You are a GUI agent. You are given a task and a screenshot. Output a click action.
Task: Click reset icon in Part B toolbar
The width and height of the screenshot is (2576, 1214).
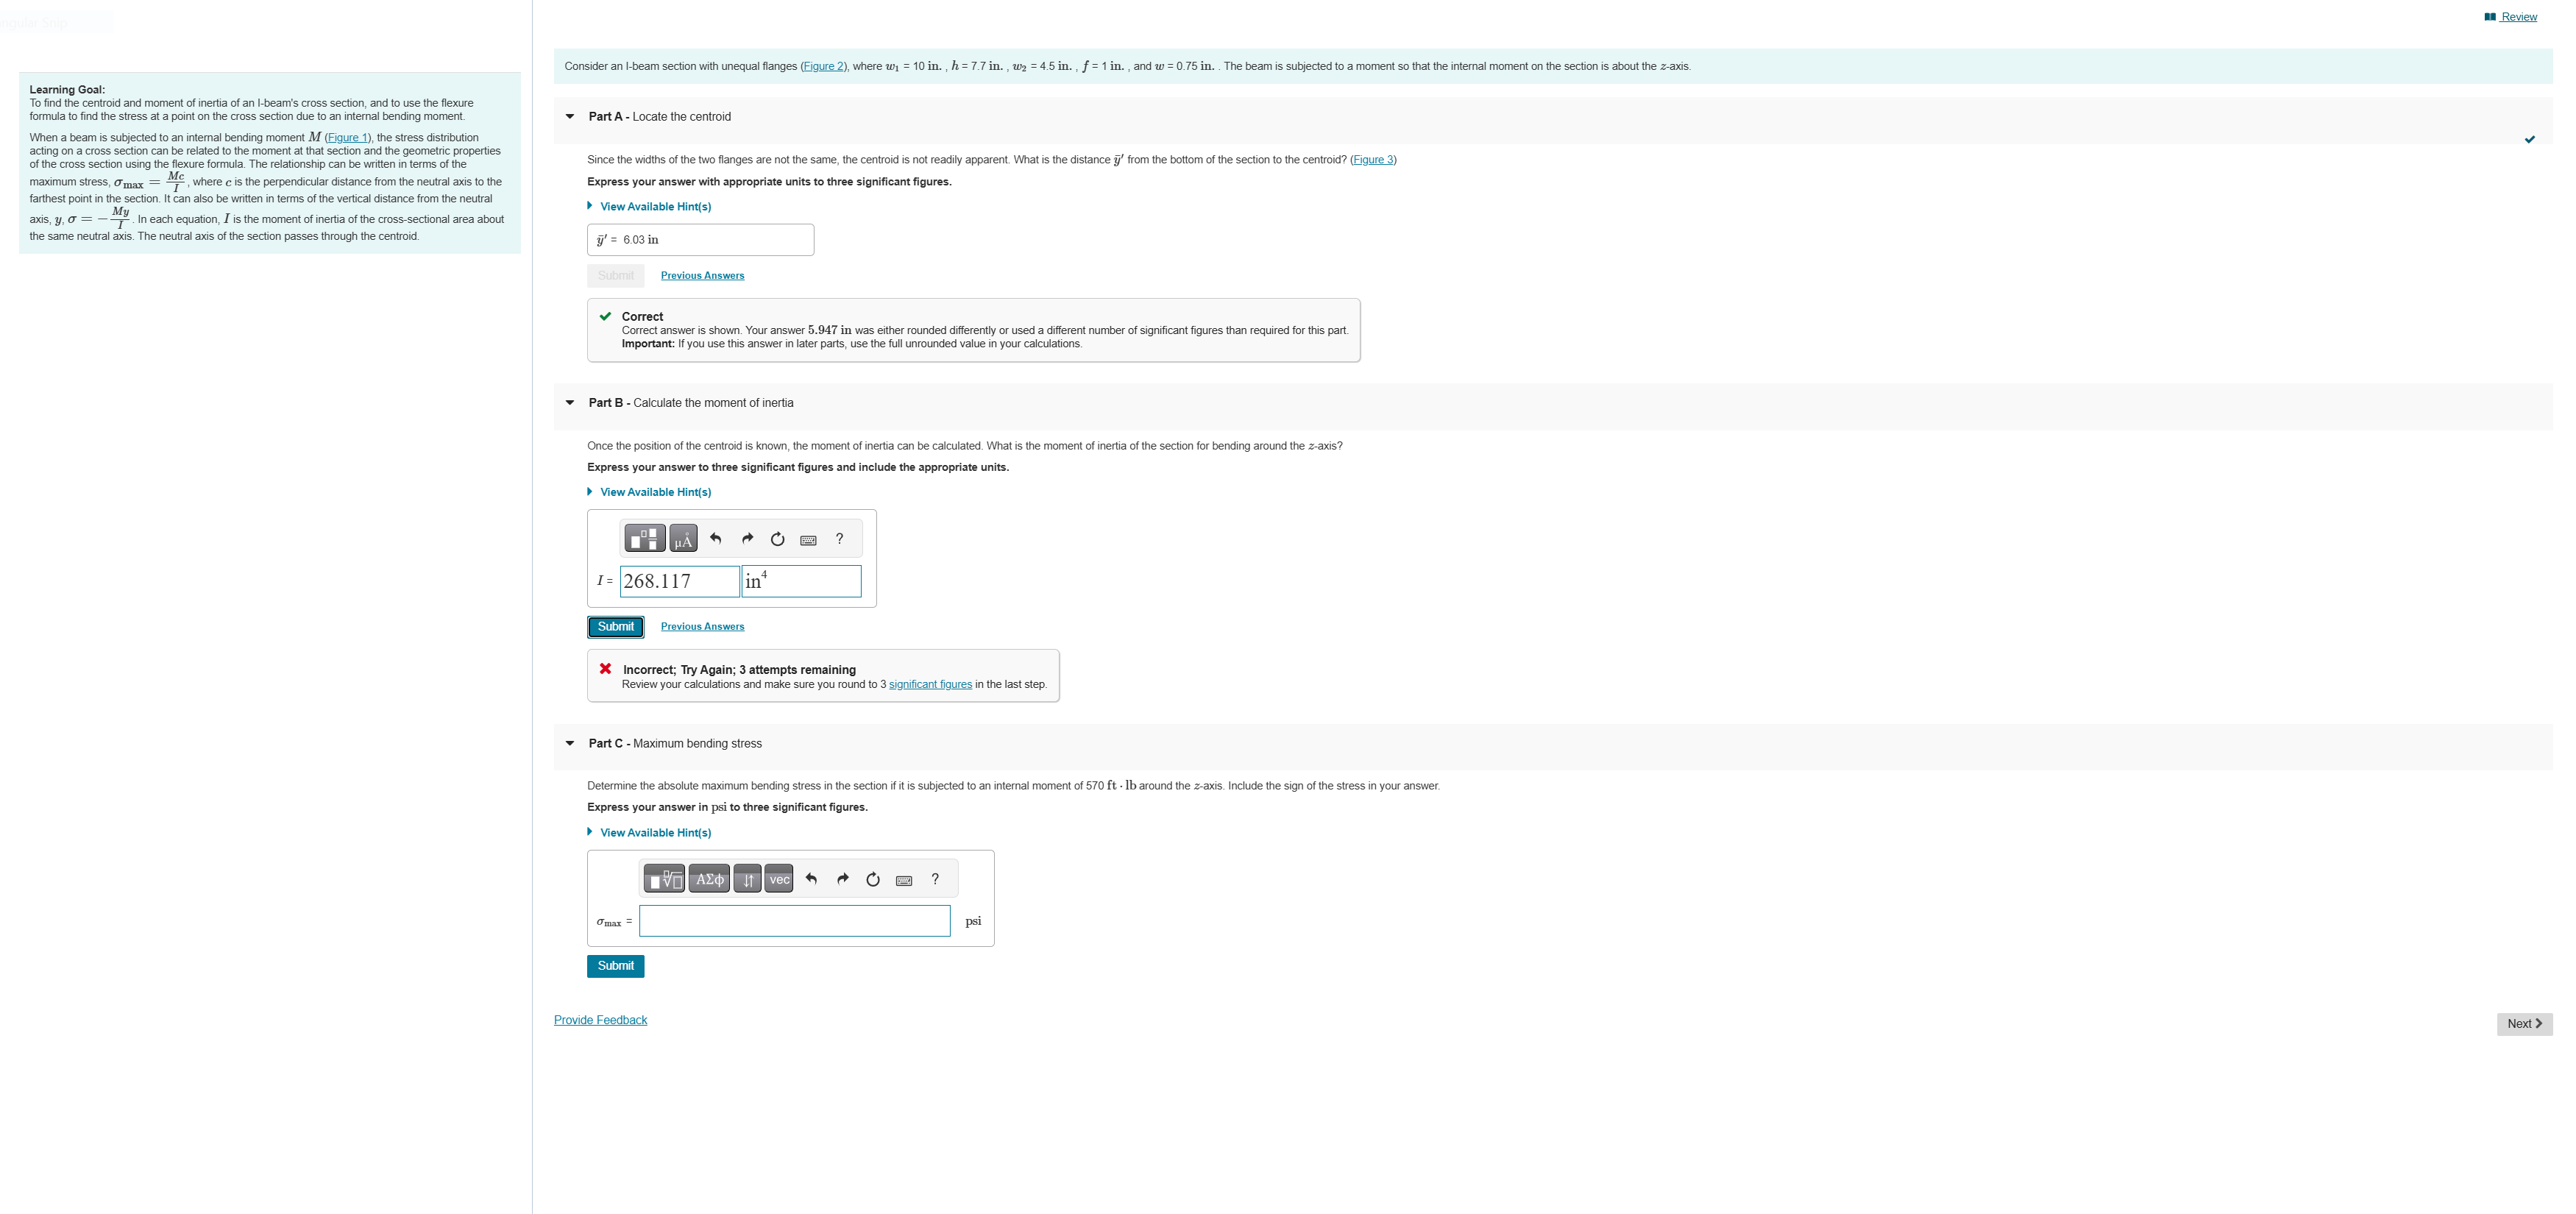(x=777, y=539)
